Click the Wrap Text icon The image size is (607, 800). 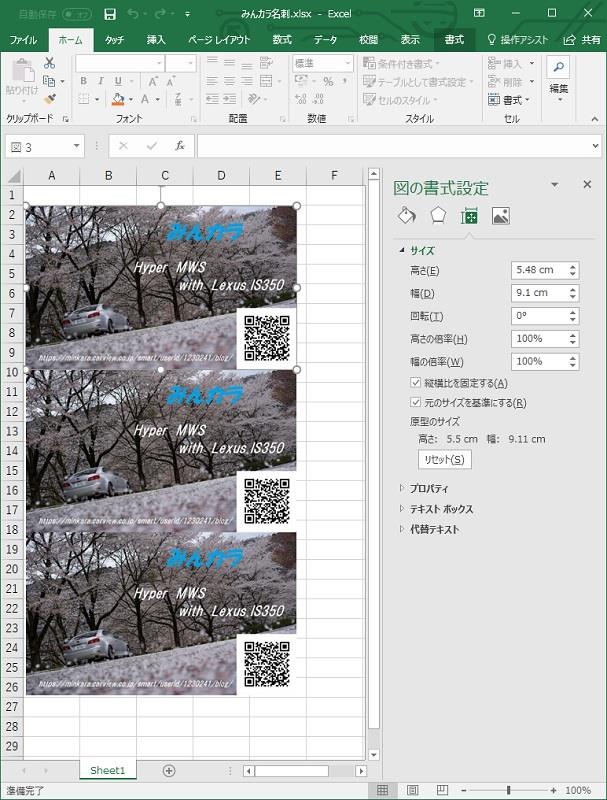(x=266, y=63)
